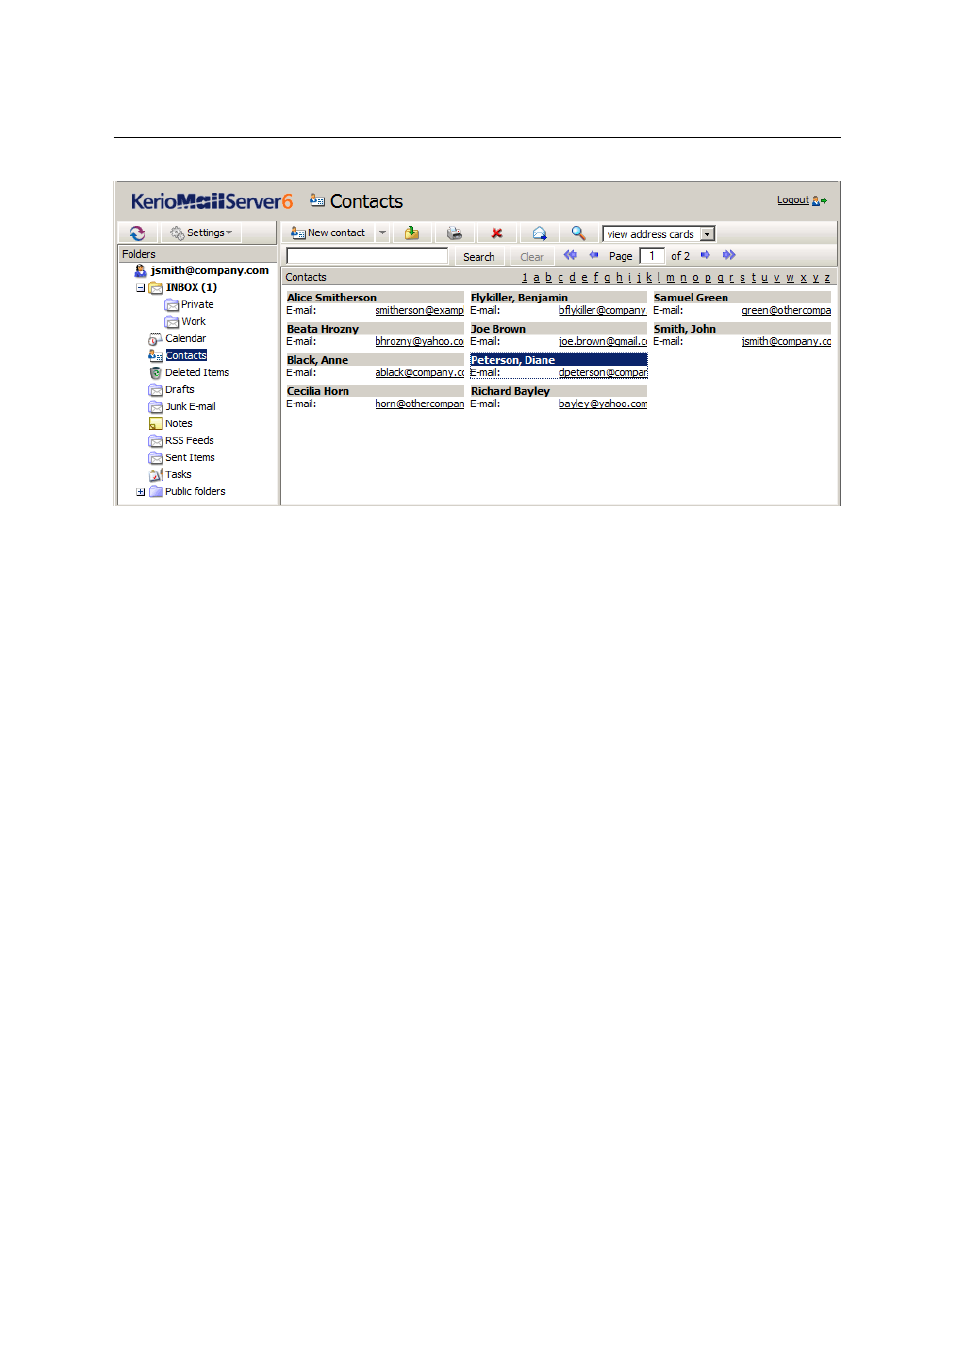The height and width of the screenshot is (1350, 954).
Task: Open the Private subfolder
Action: 197,304
